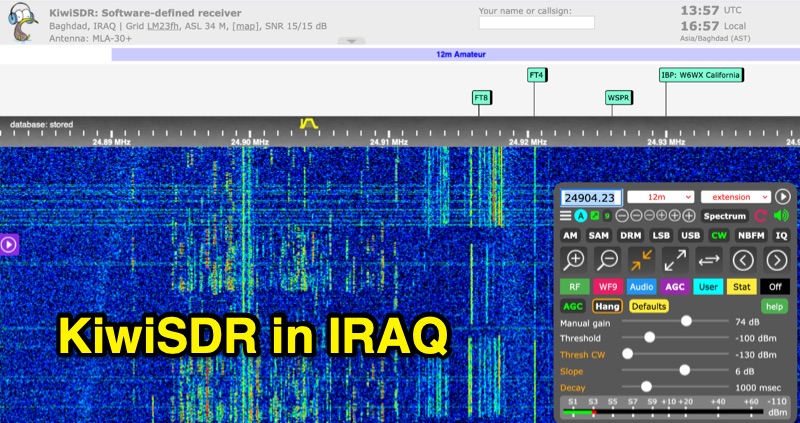Open the extension dropdown
The width and height of the screenshot is (800, 423).
point(736,197)
